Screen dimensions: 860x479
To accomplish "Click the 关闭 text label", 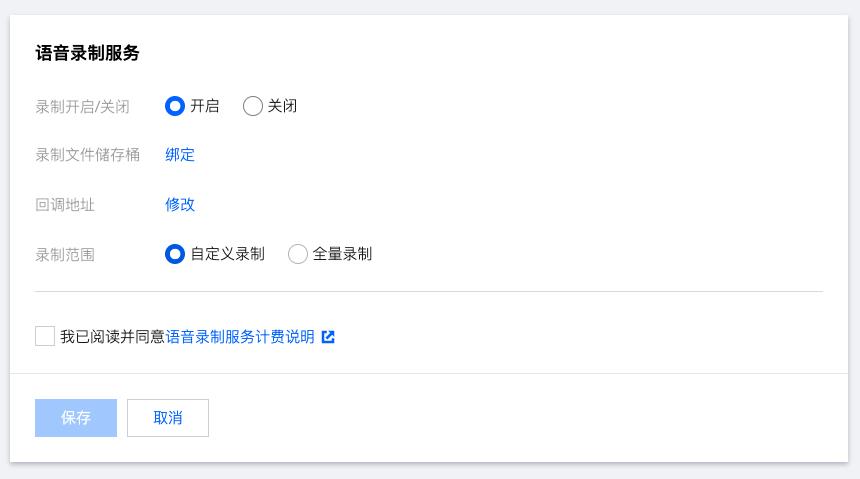I will [282, 106].
